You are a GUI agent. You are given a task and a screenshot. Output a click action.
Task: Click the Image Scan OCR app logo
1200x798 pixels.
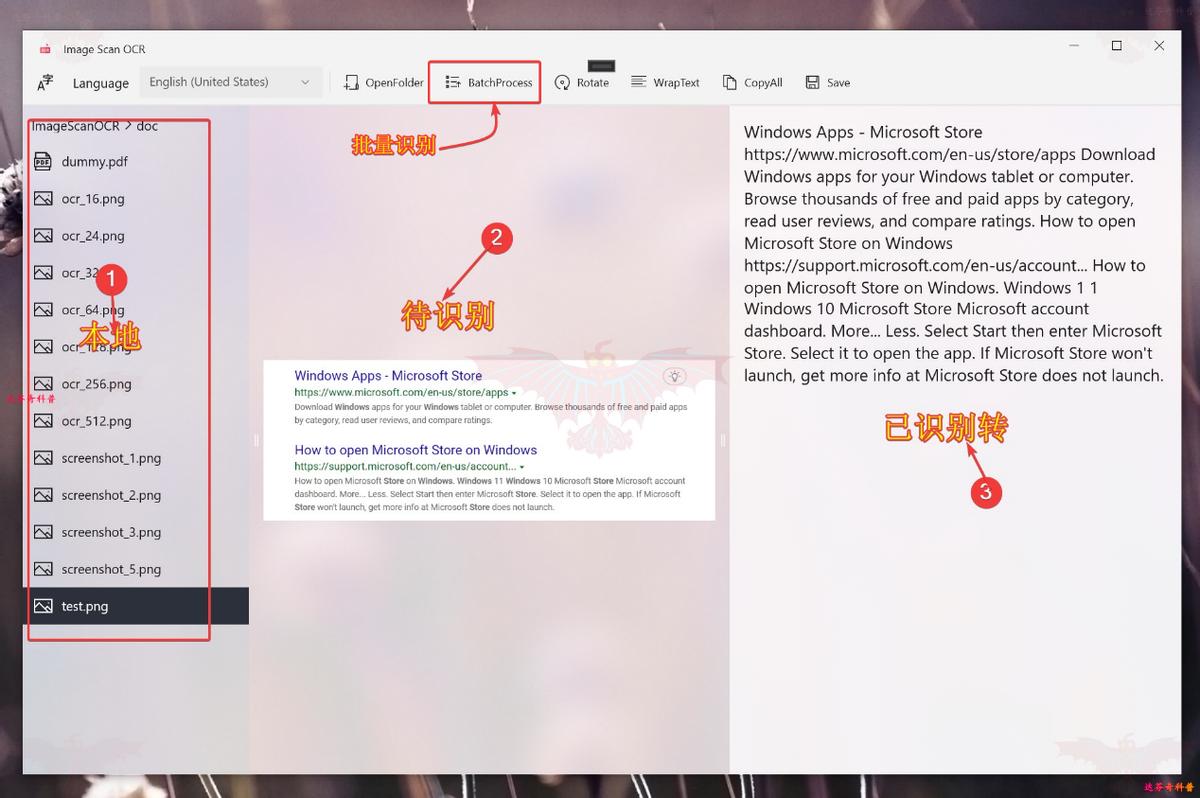[x=44, y=48]
